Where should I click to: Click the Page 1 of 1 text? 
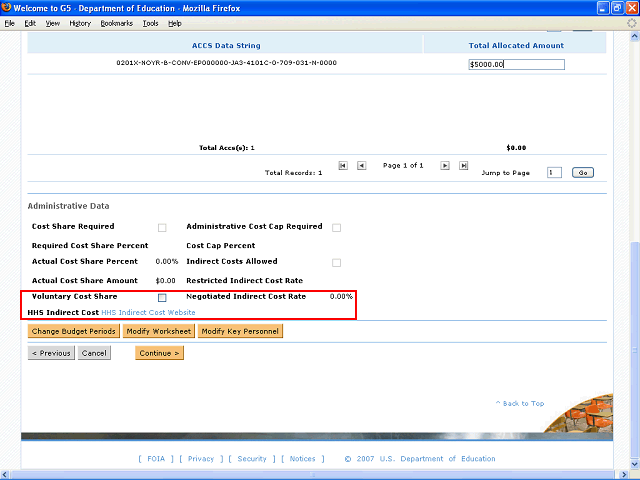pyautogui.click(x=403, y=166)
